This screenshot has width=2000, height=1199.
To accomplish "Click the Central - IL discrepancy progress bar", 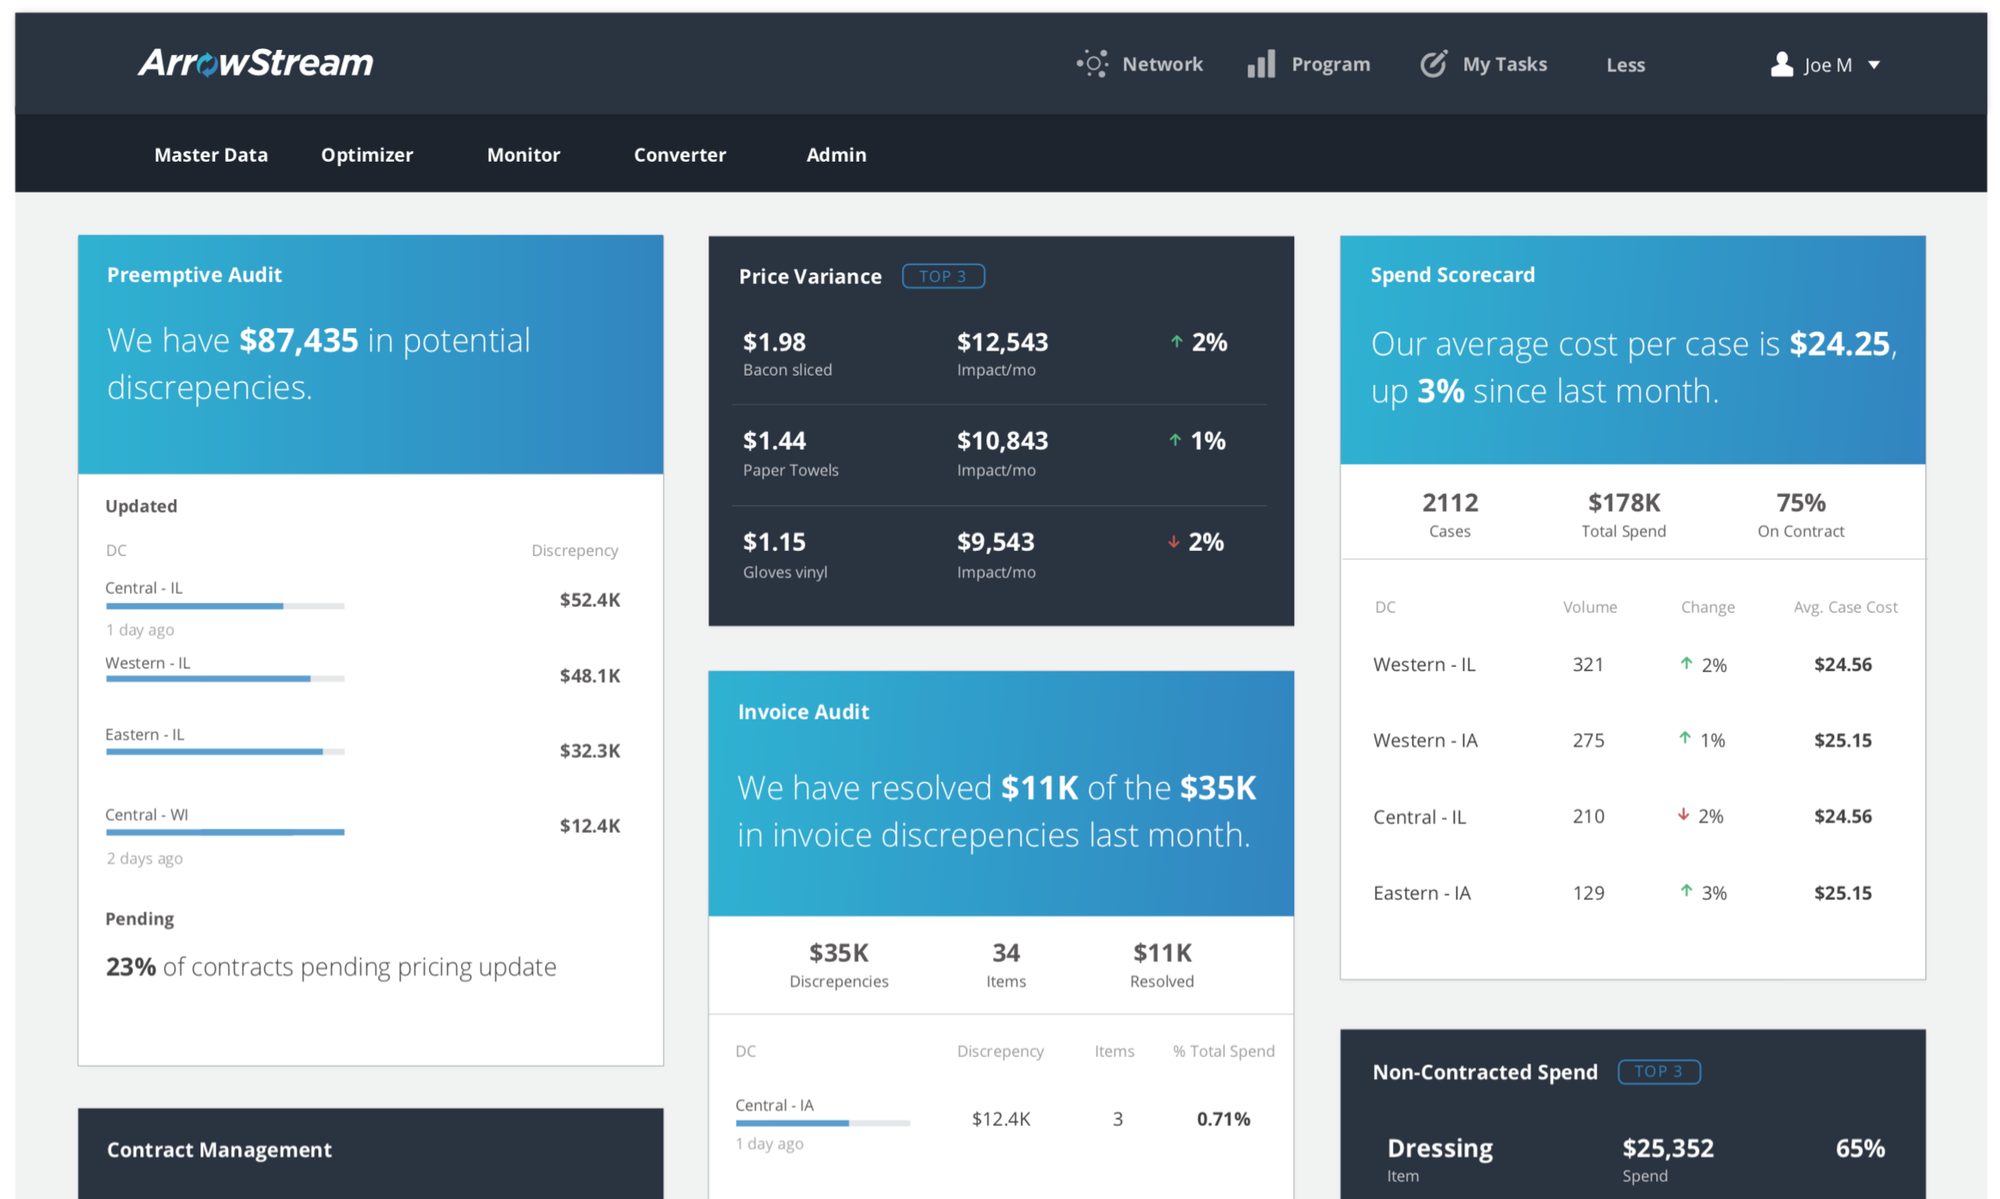I will point(225,606).
